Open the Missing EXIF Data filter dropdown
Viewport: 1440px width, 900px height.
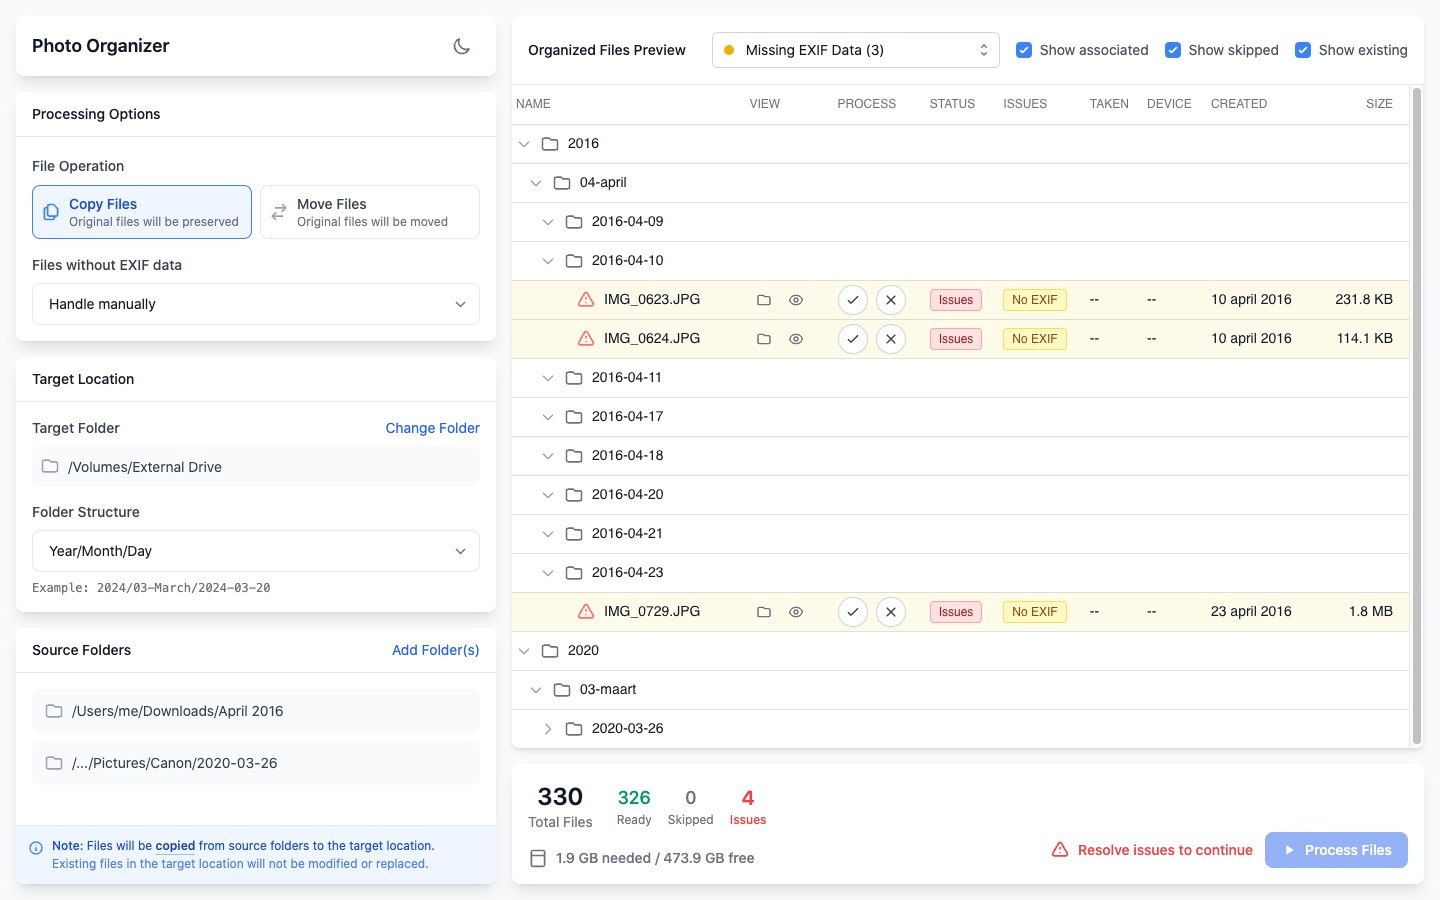[856, 50]
